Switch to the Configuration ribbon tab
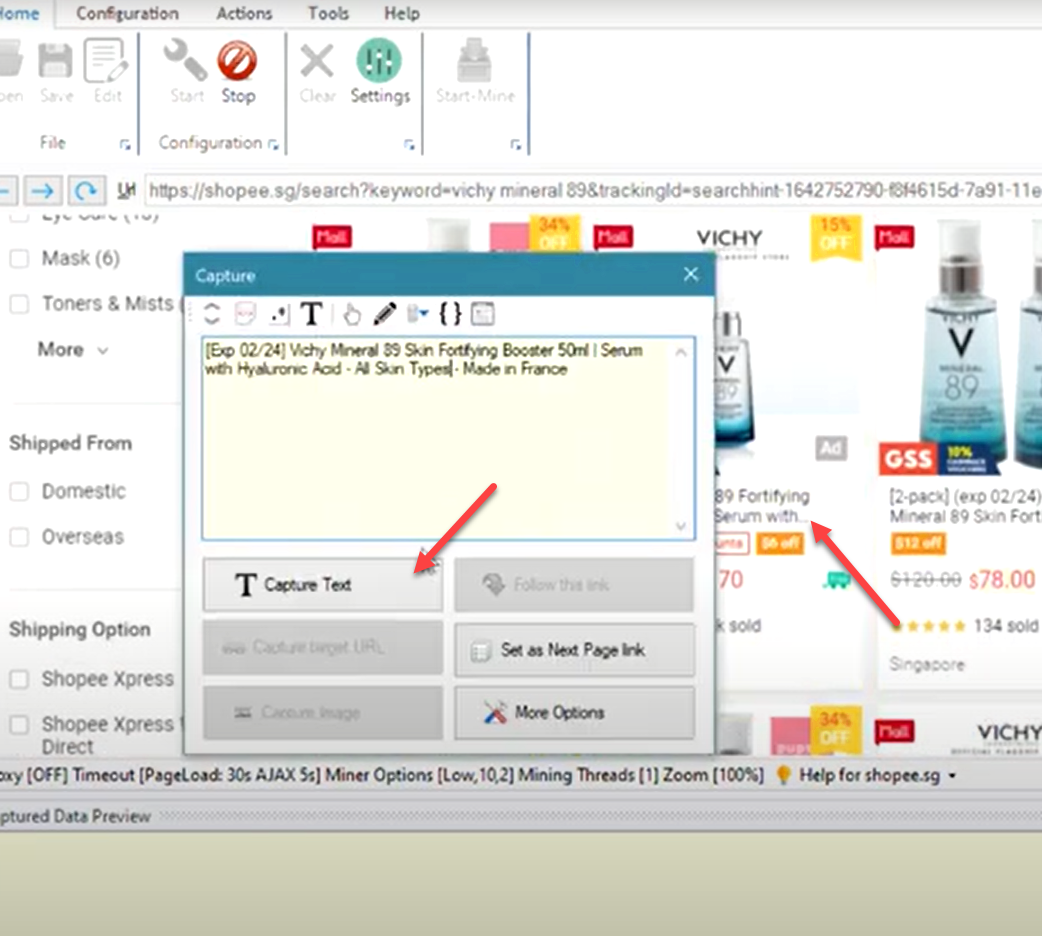 point(127,14)
